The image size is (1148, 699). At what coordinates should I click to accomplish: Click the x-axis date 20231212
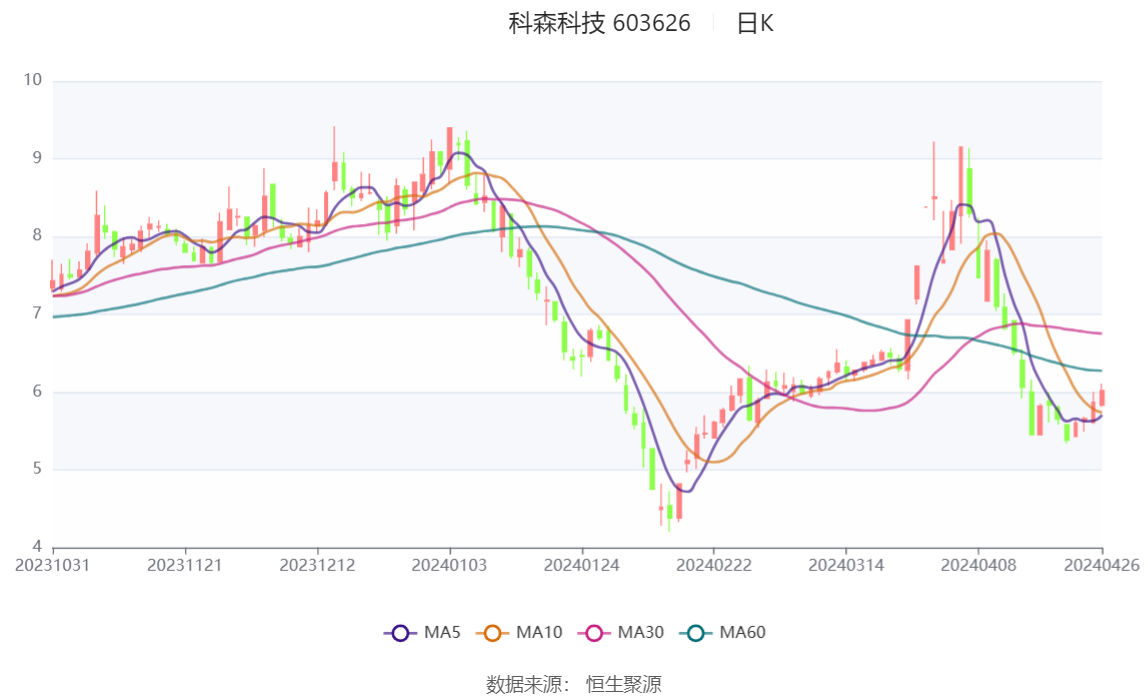317,566
